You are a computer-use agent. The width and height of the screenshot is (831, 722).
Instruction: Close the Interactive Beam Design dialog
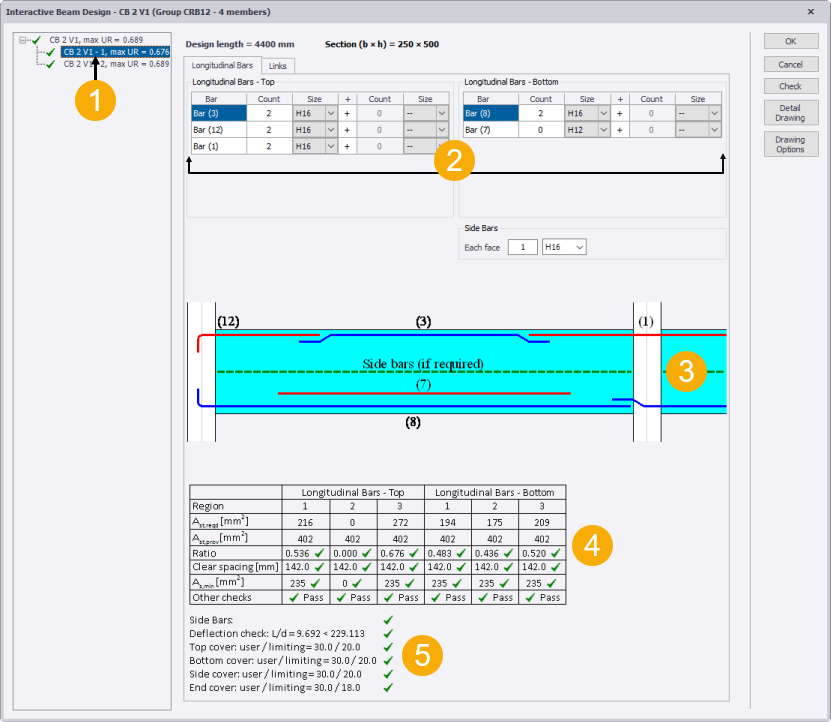810,11
